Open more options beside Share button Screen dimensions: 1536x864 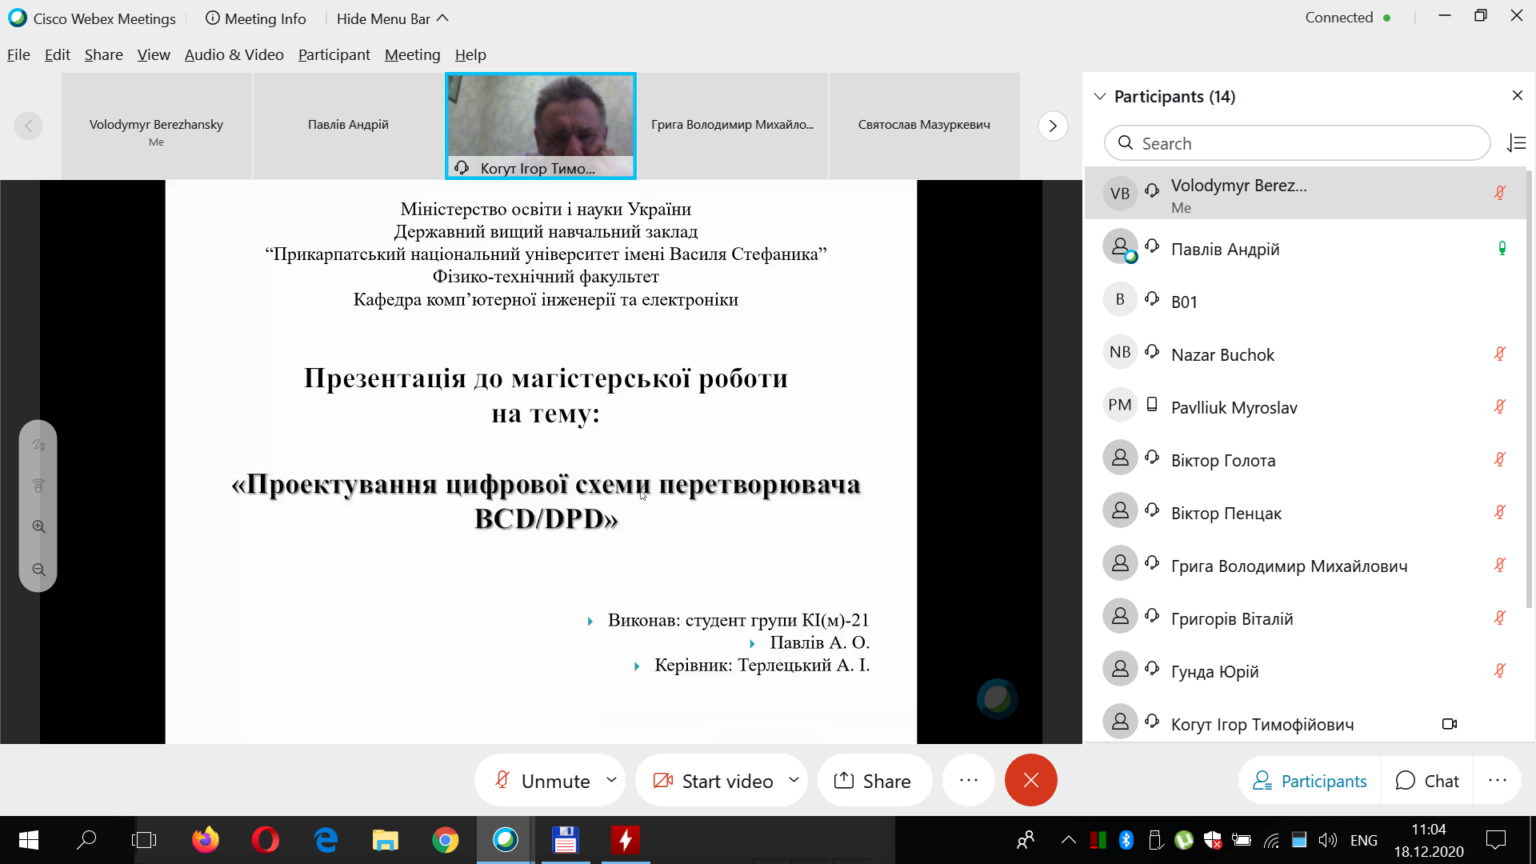point(968,780)
